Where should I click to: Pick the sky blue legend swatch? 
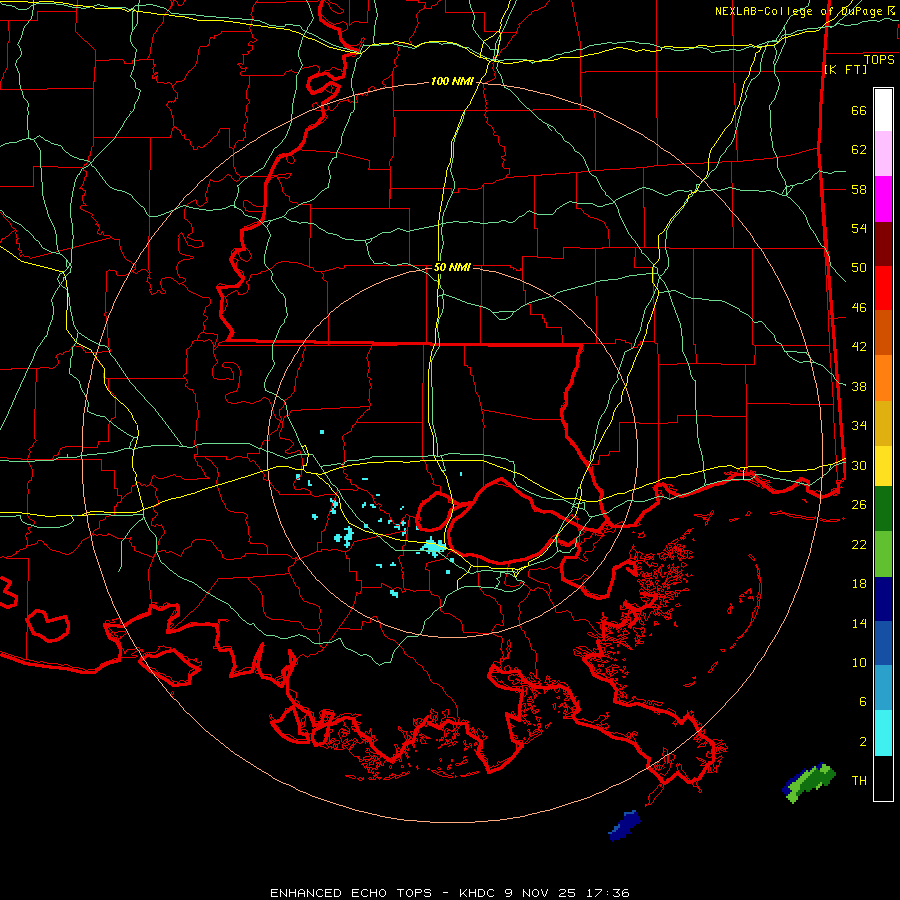click(883, 688)
